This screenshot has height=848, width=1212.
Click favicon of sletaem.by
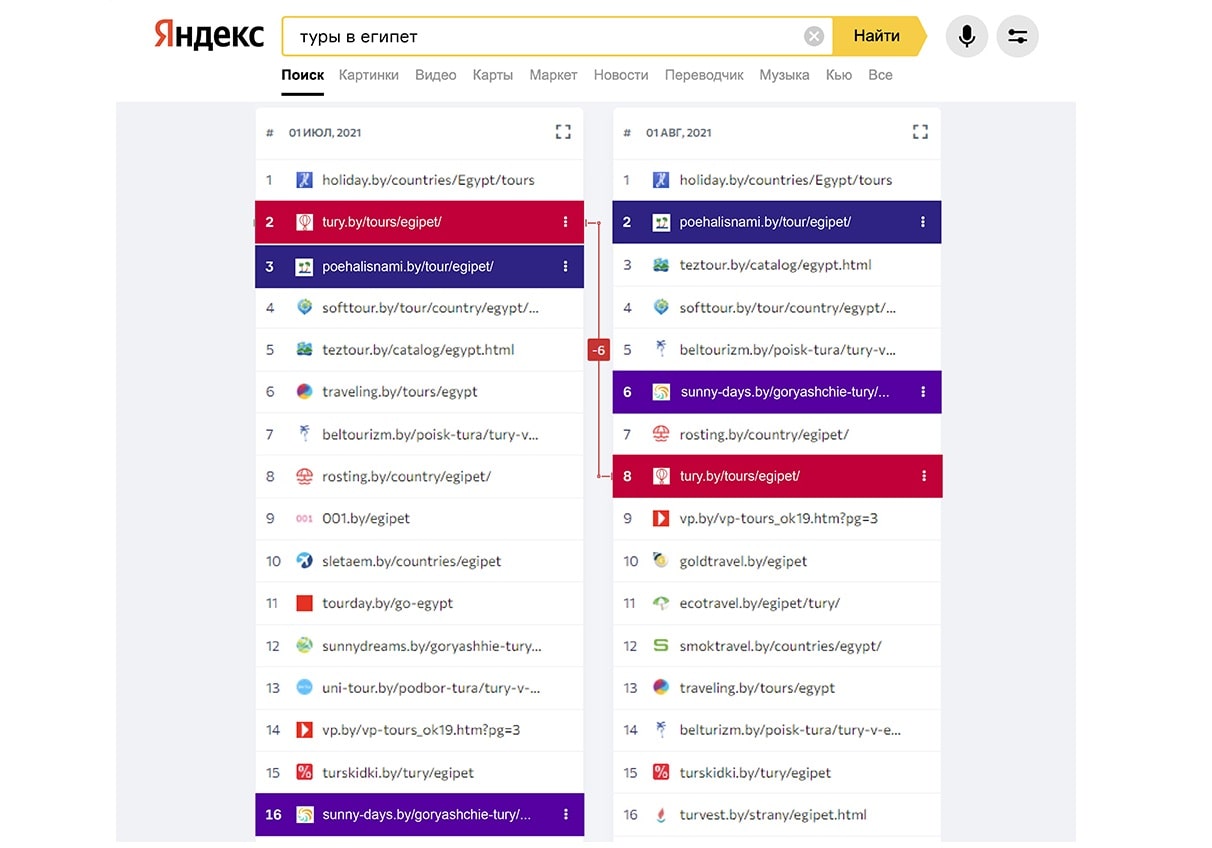304,561
